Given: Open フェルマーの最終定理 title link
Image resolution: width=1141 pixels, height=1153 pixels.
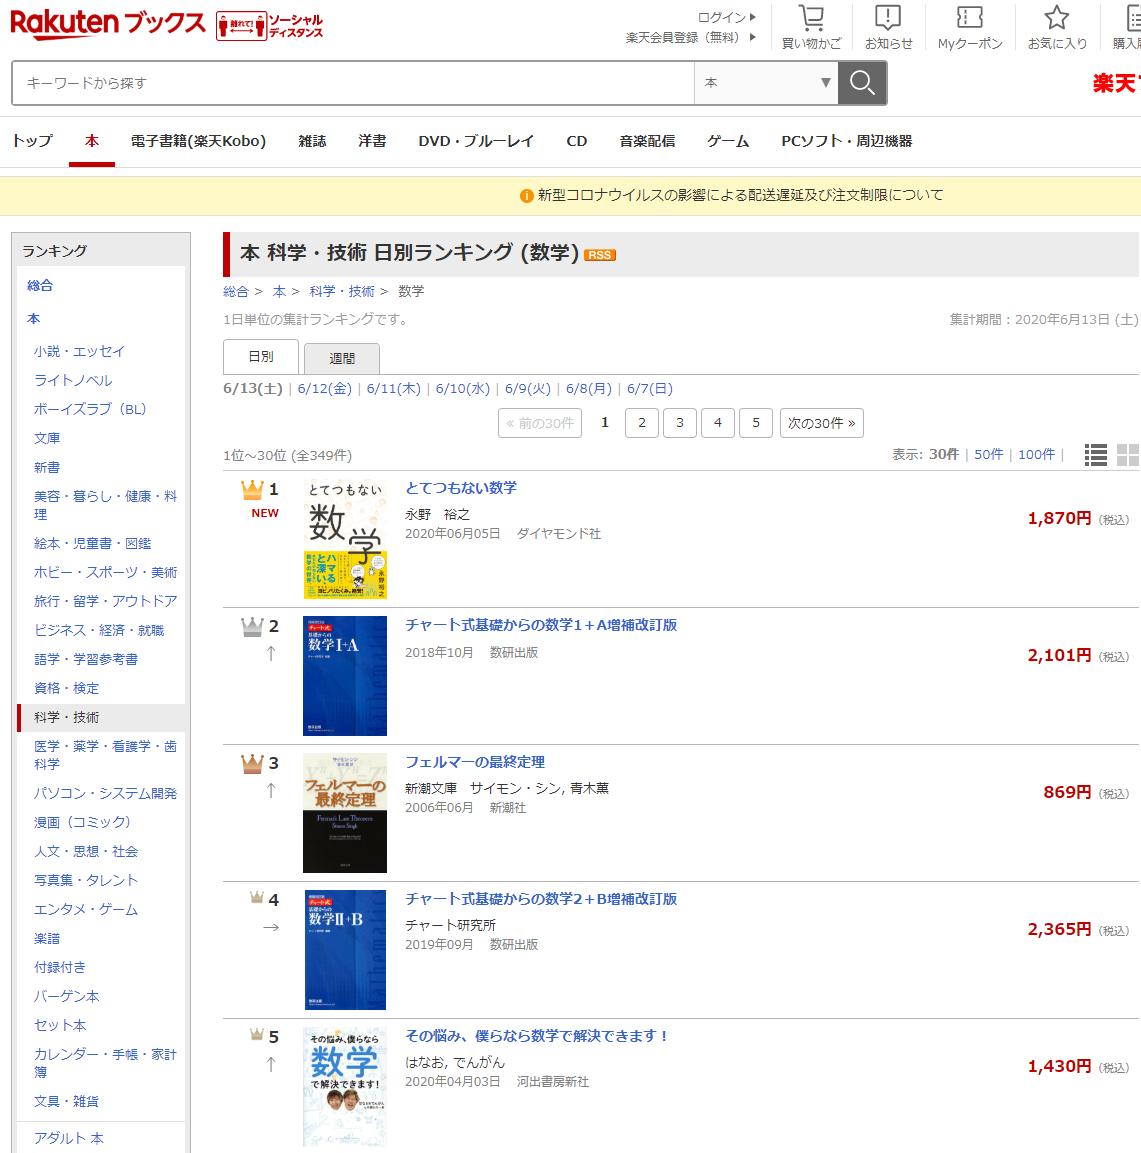Looking at the screenshot, I should pyautogui.click(x=475, y=763).
